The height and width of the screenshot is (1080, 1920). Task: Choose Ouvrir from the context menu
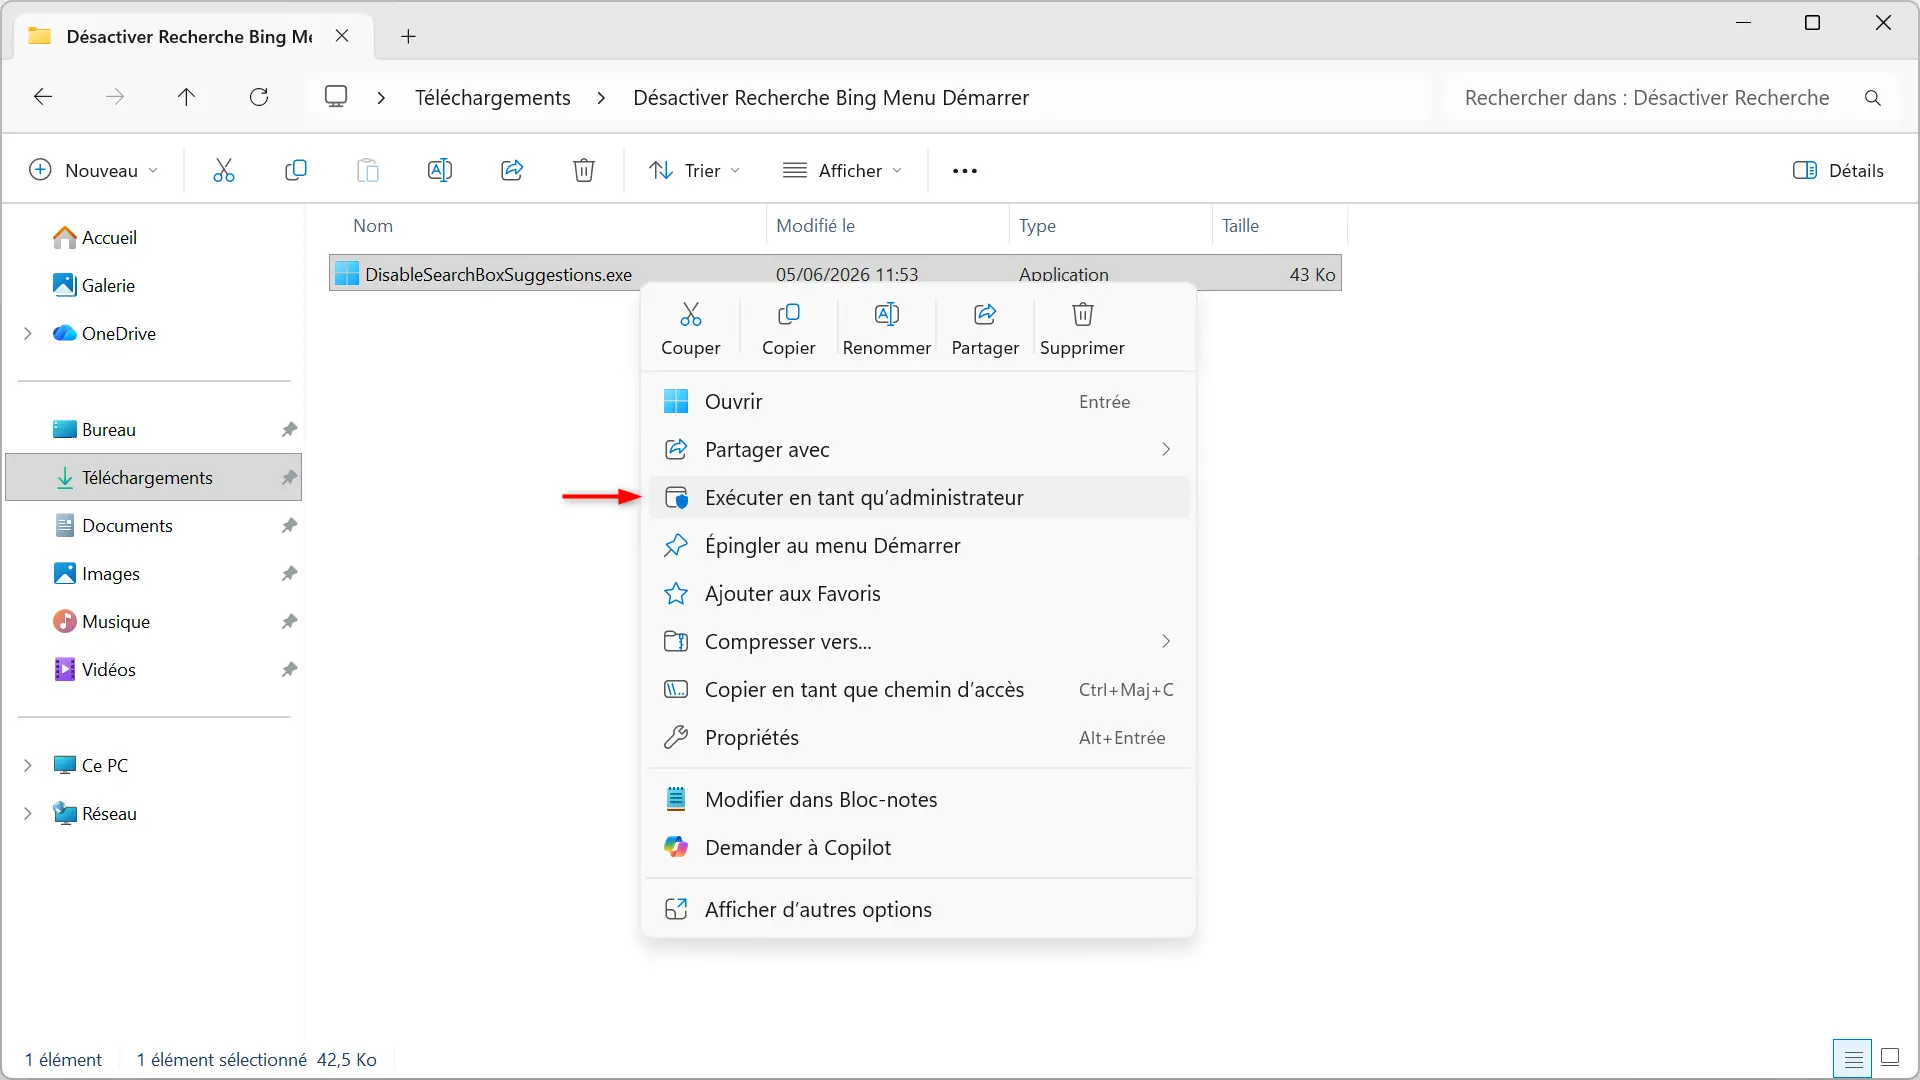[919, 402]
